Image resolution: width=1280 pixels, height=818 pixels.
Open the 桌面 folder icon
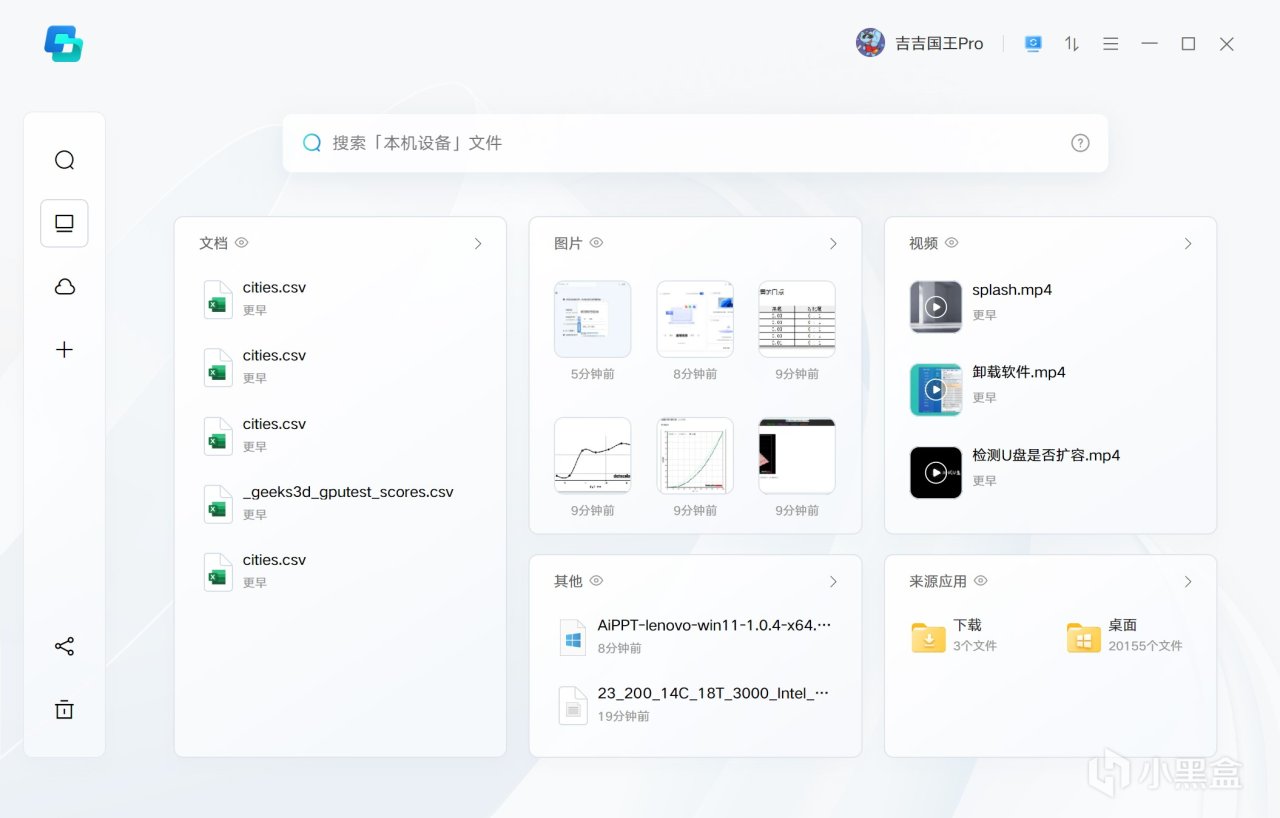(1084, 637)
